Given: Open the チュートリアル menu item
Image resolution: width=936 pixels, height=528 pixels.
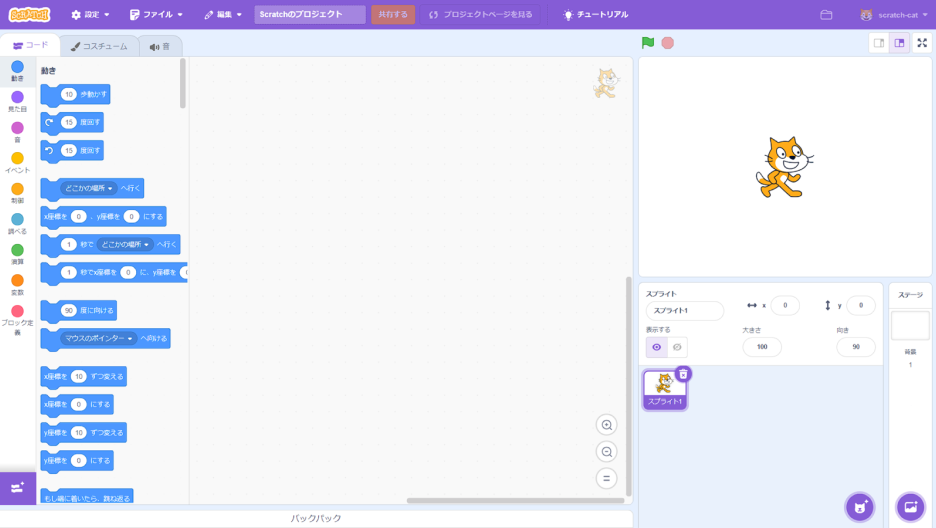Looking at the screenshot, I should 596,15.
